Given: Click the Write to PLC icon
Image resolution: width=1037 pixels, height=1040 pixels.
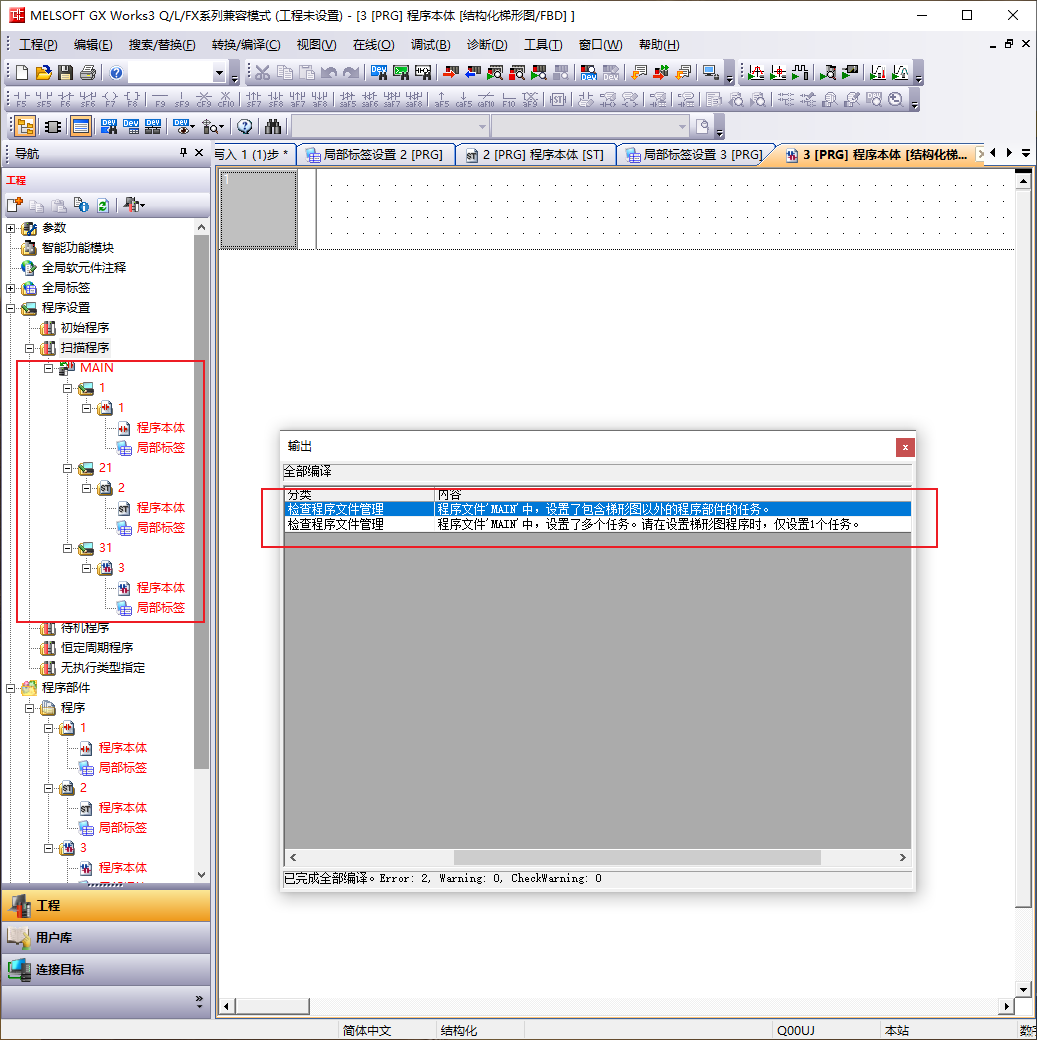Looking at the screenshot, I should point(450,73).
